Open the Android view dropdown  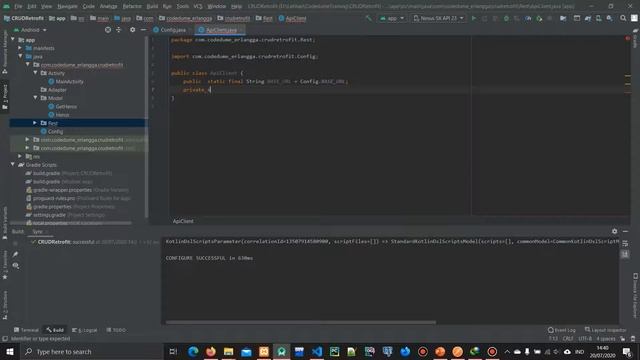(31, 30)
